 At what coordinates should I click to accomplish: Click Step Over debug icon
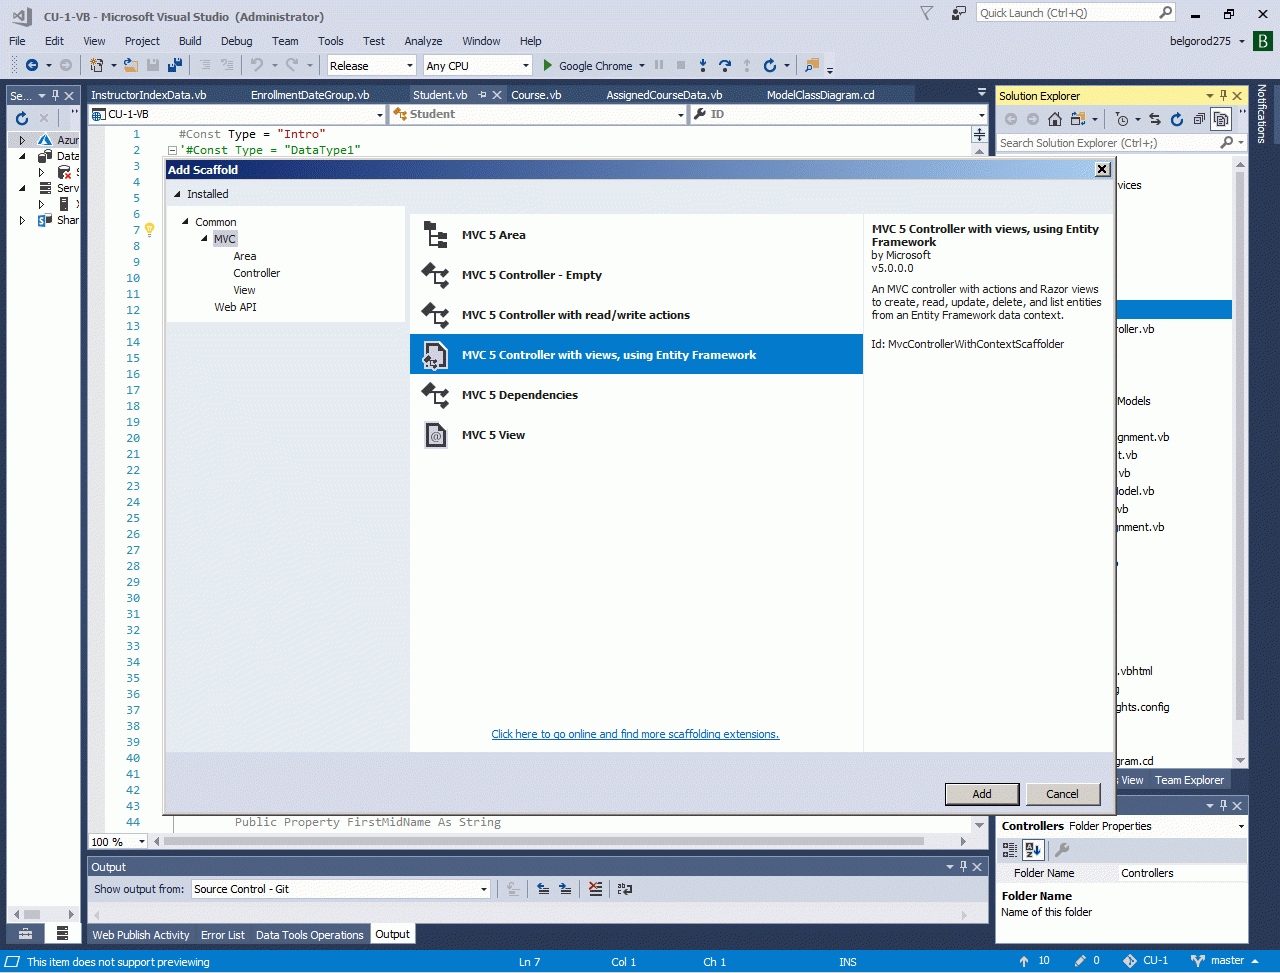click(x=725, y=66)
